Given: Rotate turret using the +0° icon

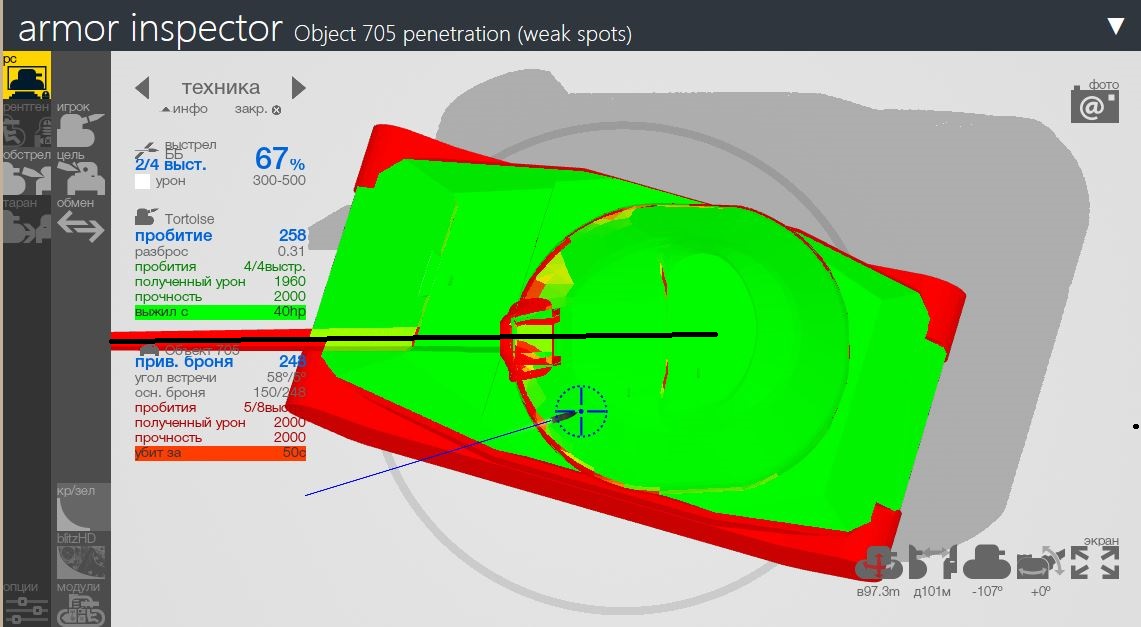Looking at the screenshot, I should [x=1041, y=563].
